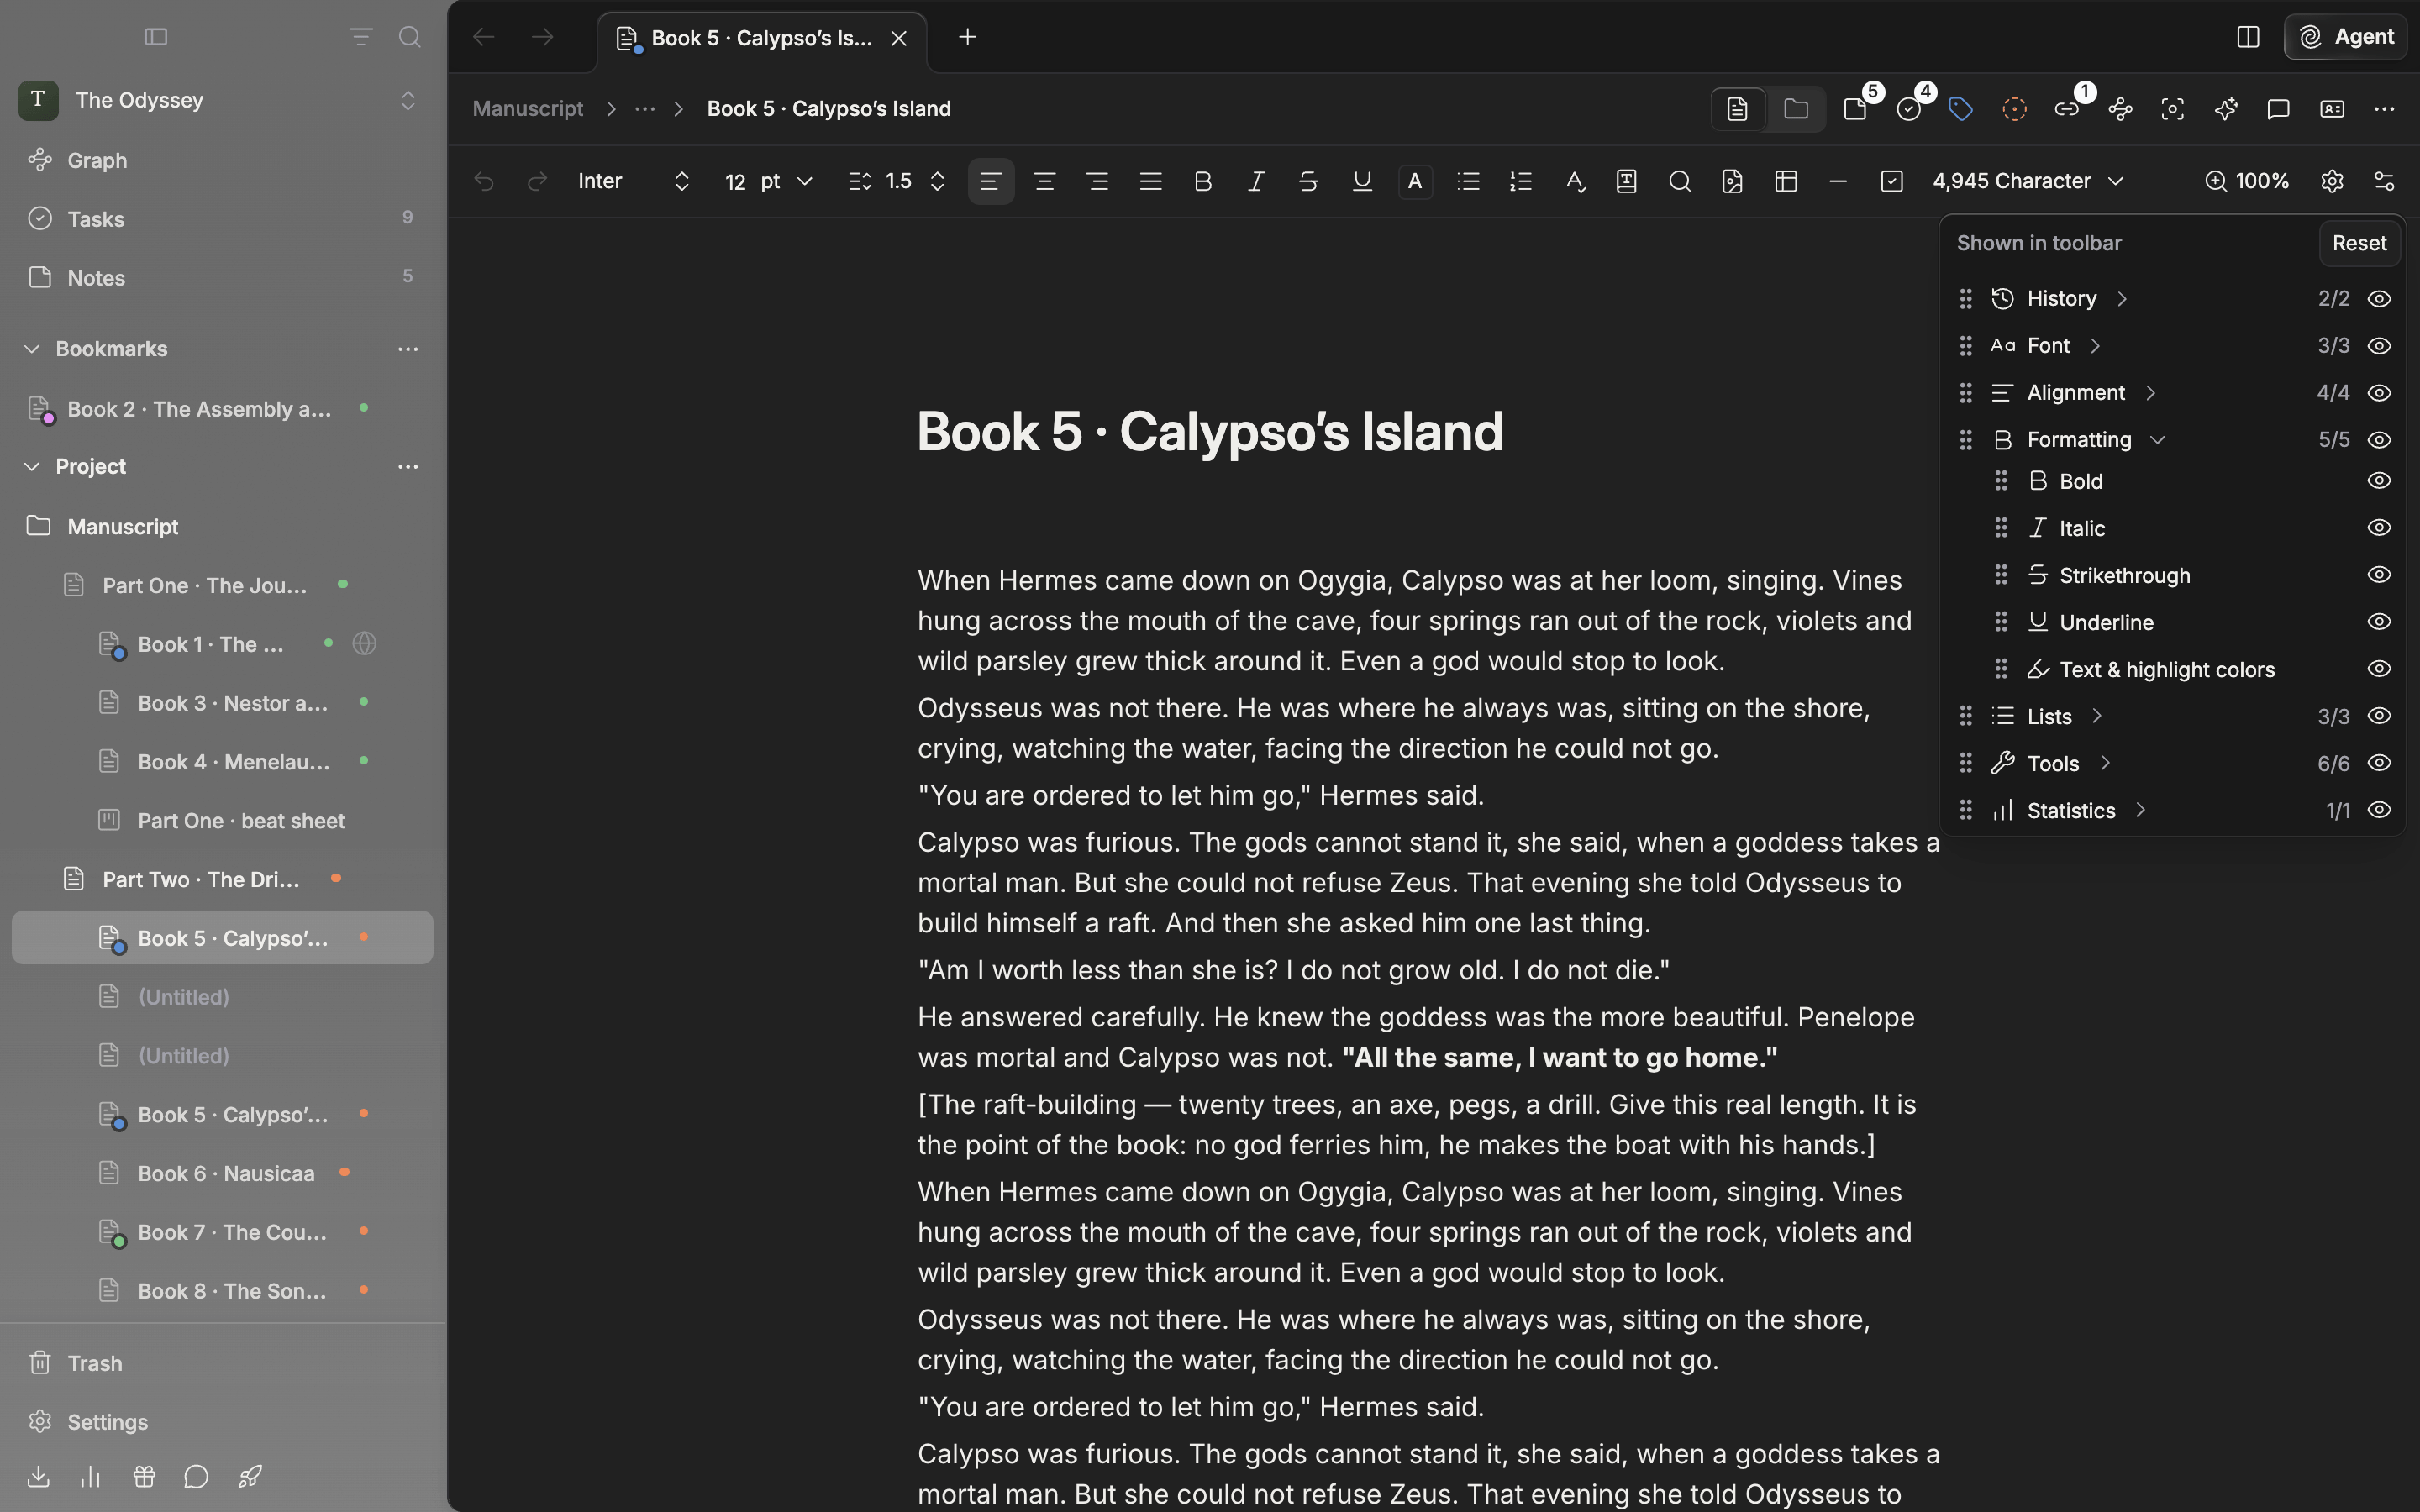Insert a numbered list
2420x1512 pixels.
point(1521,181)
